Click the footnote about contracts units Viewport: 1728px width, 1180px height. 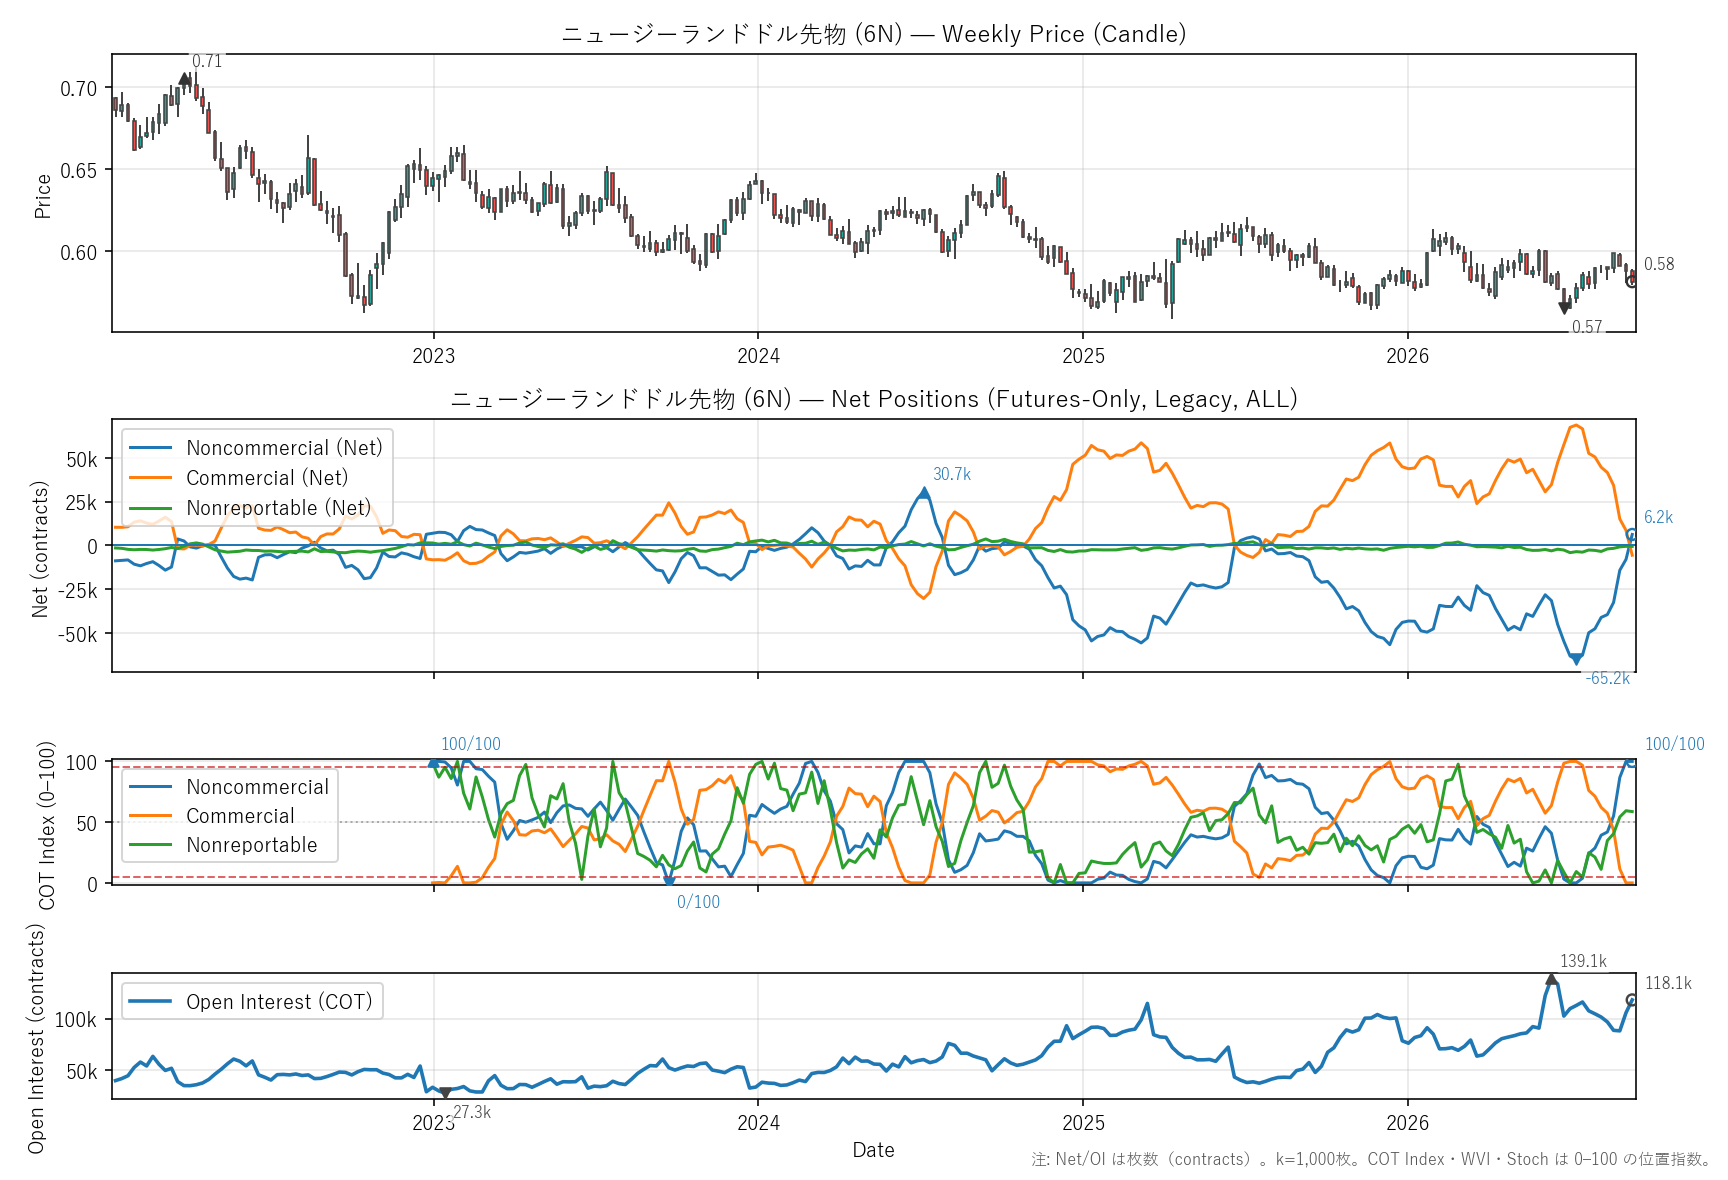point(1372,1159)
